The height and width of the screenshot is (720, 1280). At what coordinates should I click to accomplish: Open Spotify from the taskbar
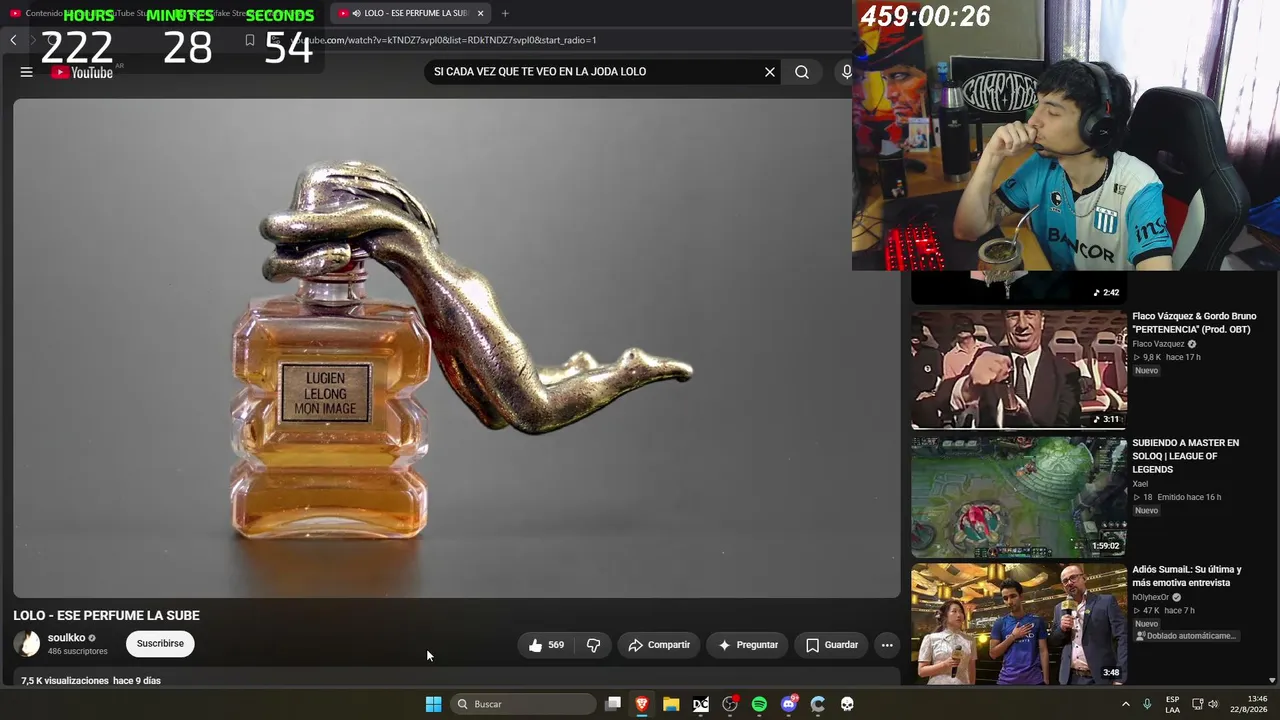(759, 704)
